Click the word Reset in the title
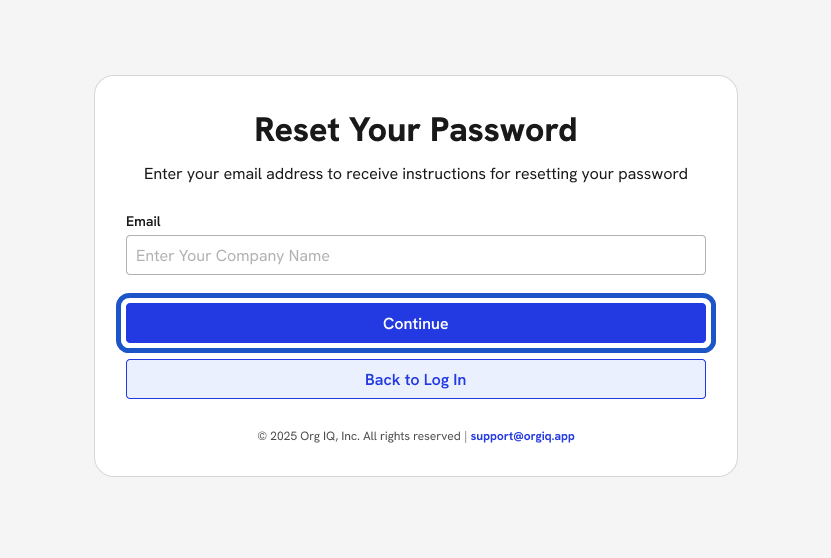 [297, 130]
